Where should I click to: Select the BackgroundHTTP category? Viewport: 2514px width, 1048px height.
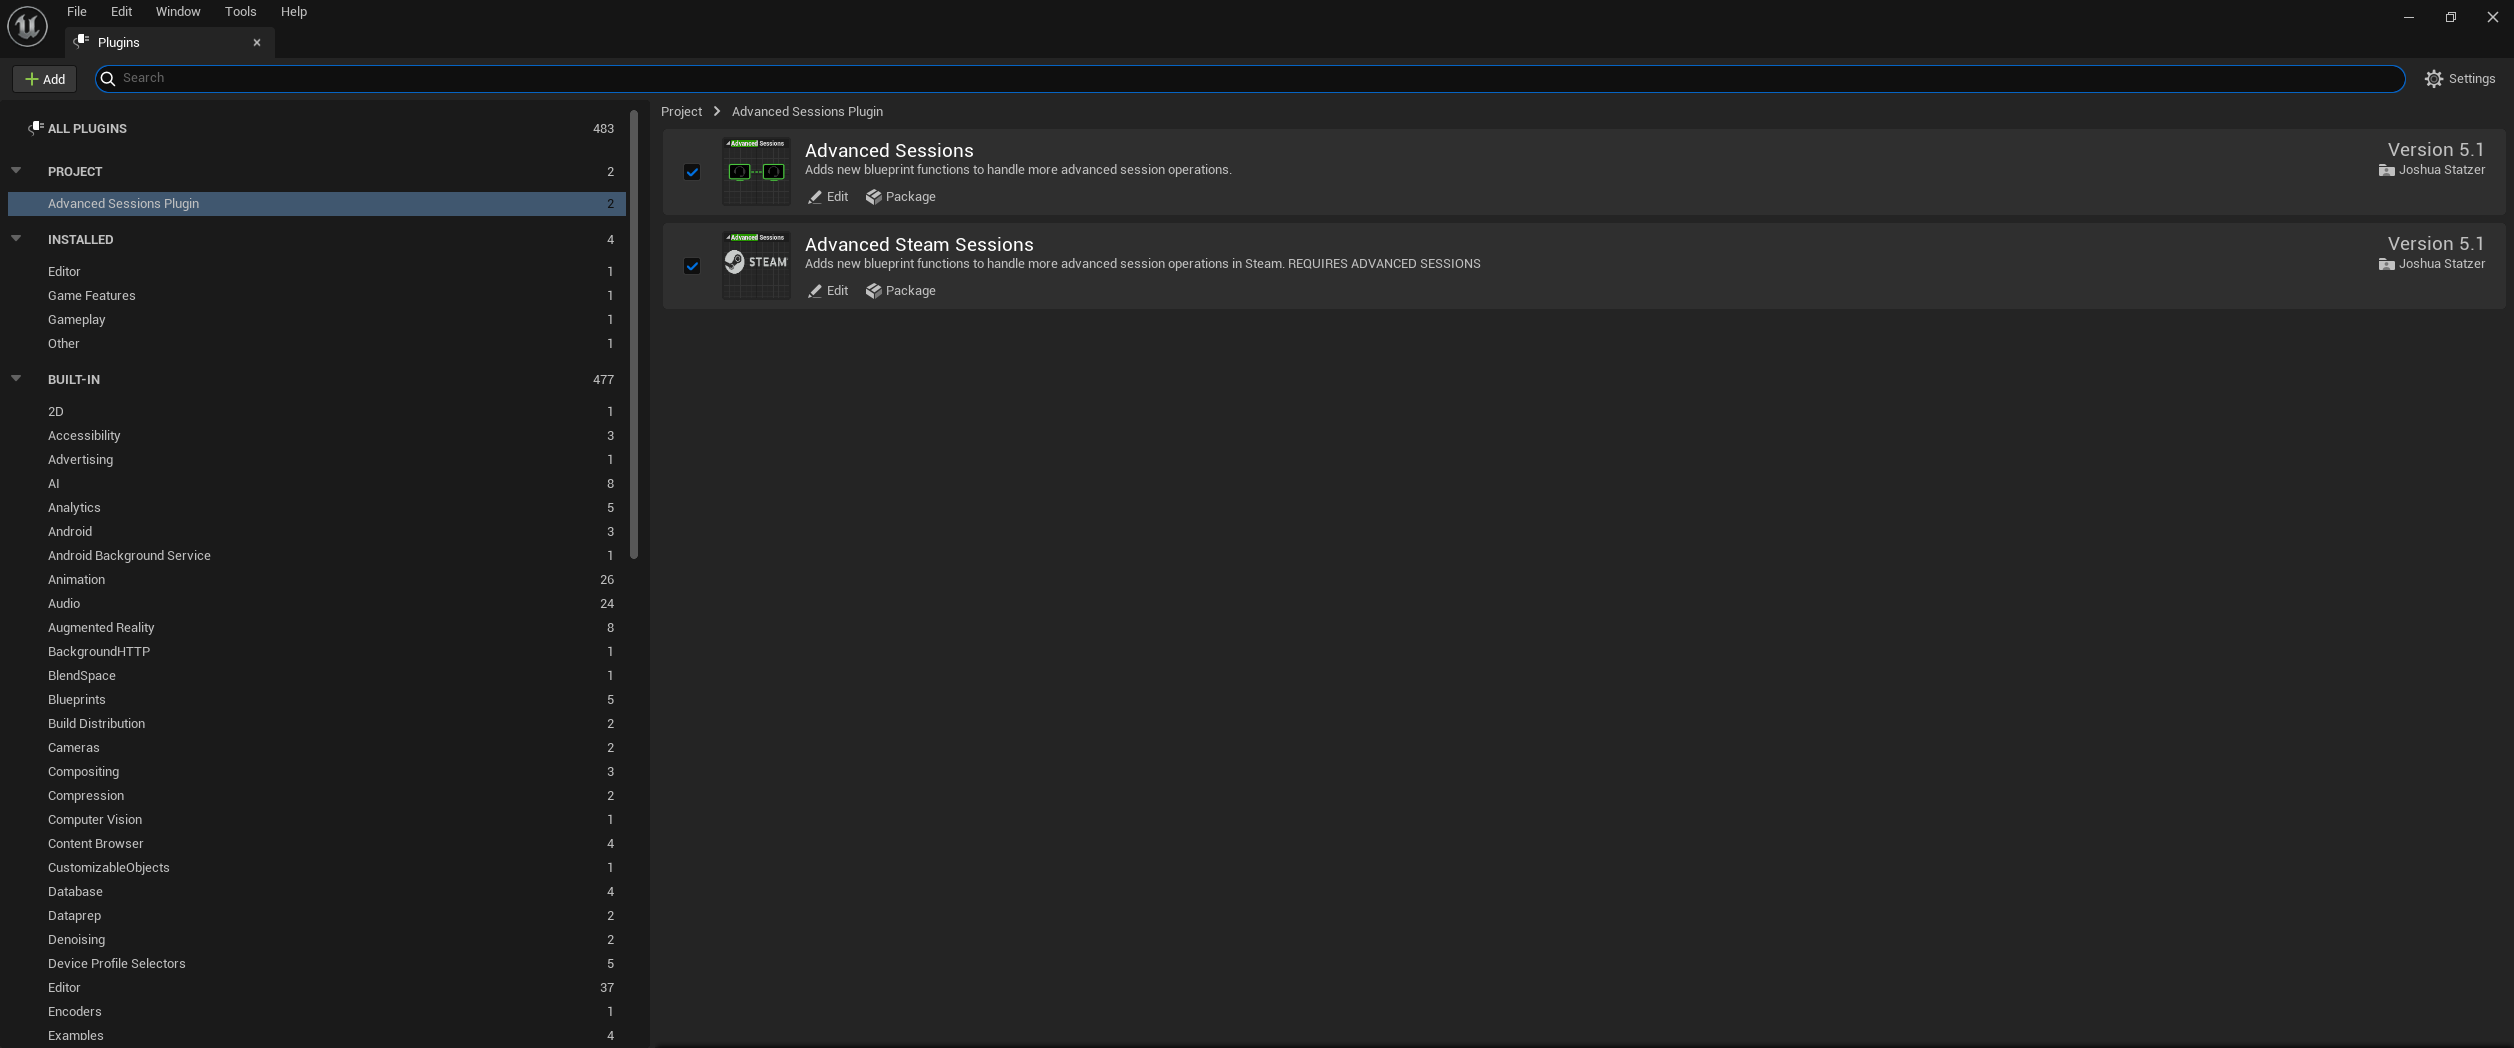click(x=317, y=652)
